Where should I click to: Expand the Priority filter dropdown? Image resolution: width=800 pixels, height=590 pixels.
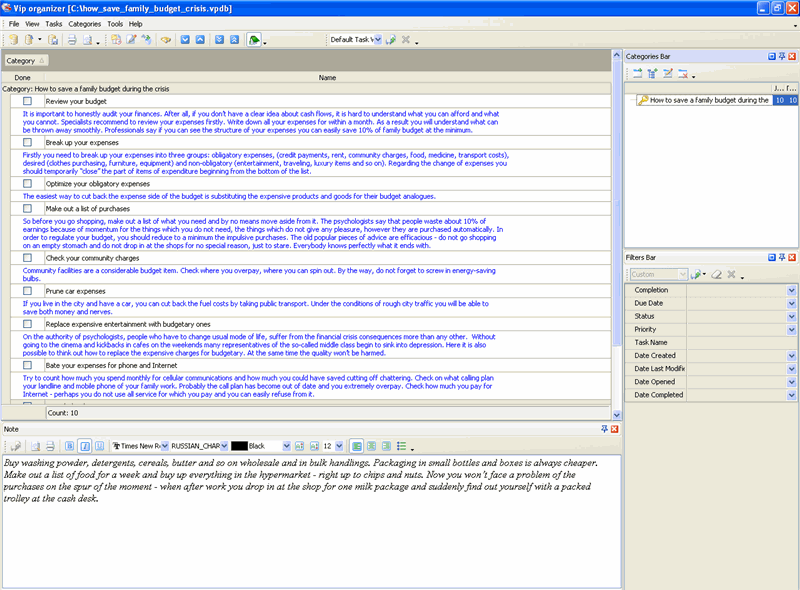(791, 330)
